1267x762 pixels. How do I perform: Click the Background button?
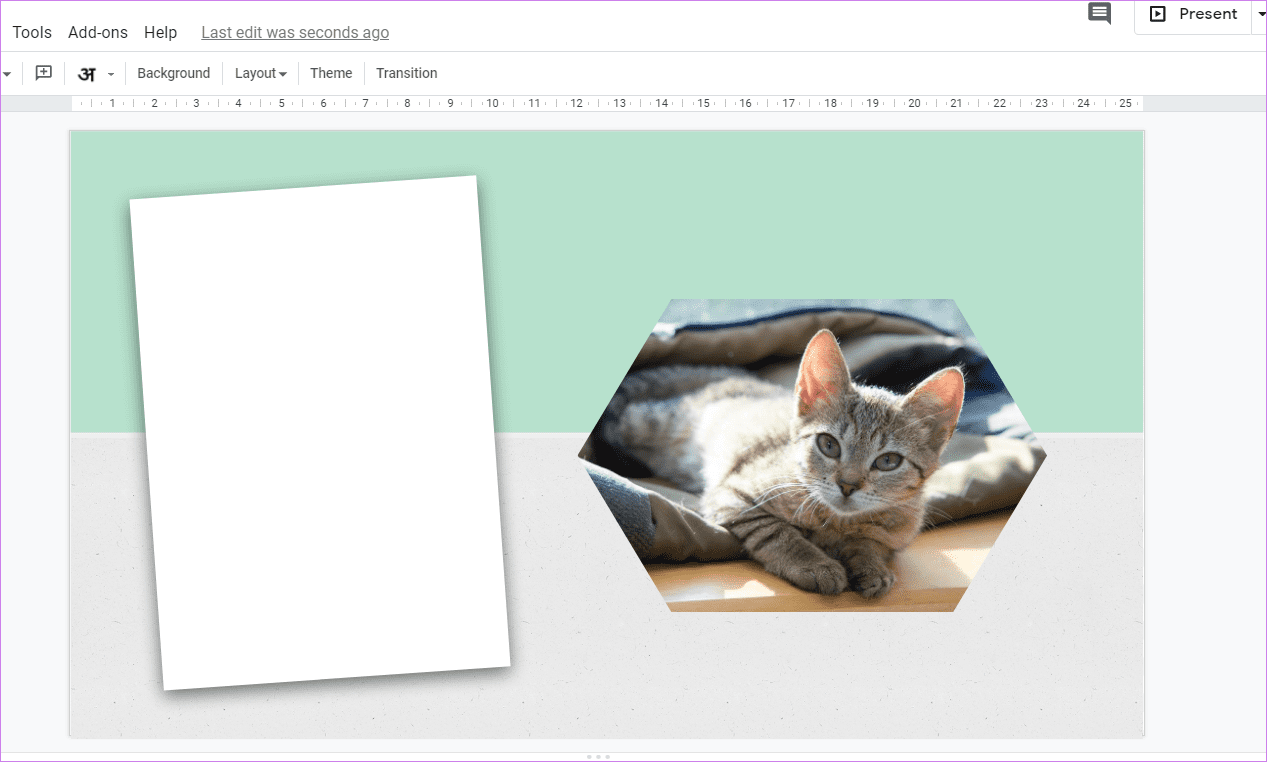[x=174, y=73]
